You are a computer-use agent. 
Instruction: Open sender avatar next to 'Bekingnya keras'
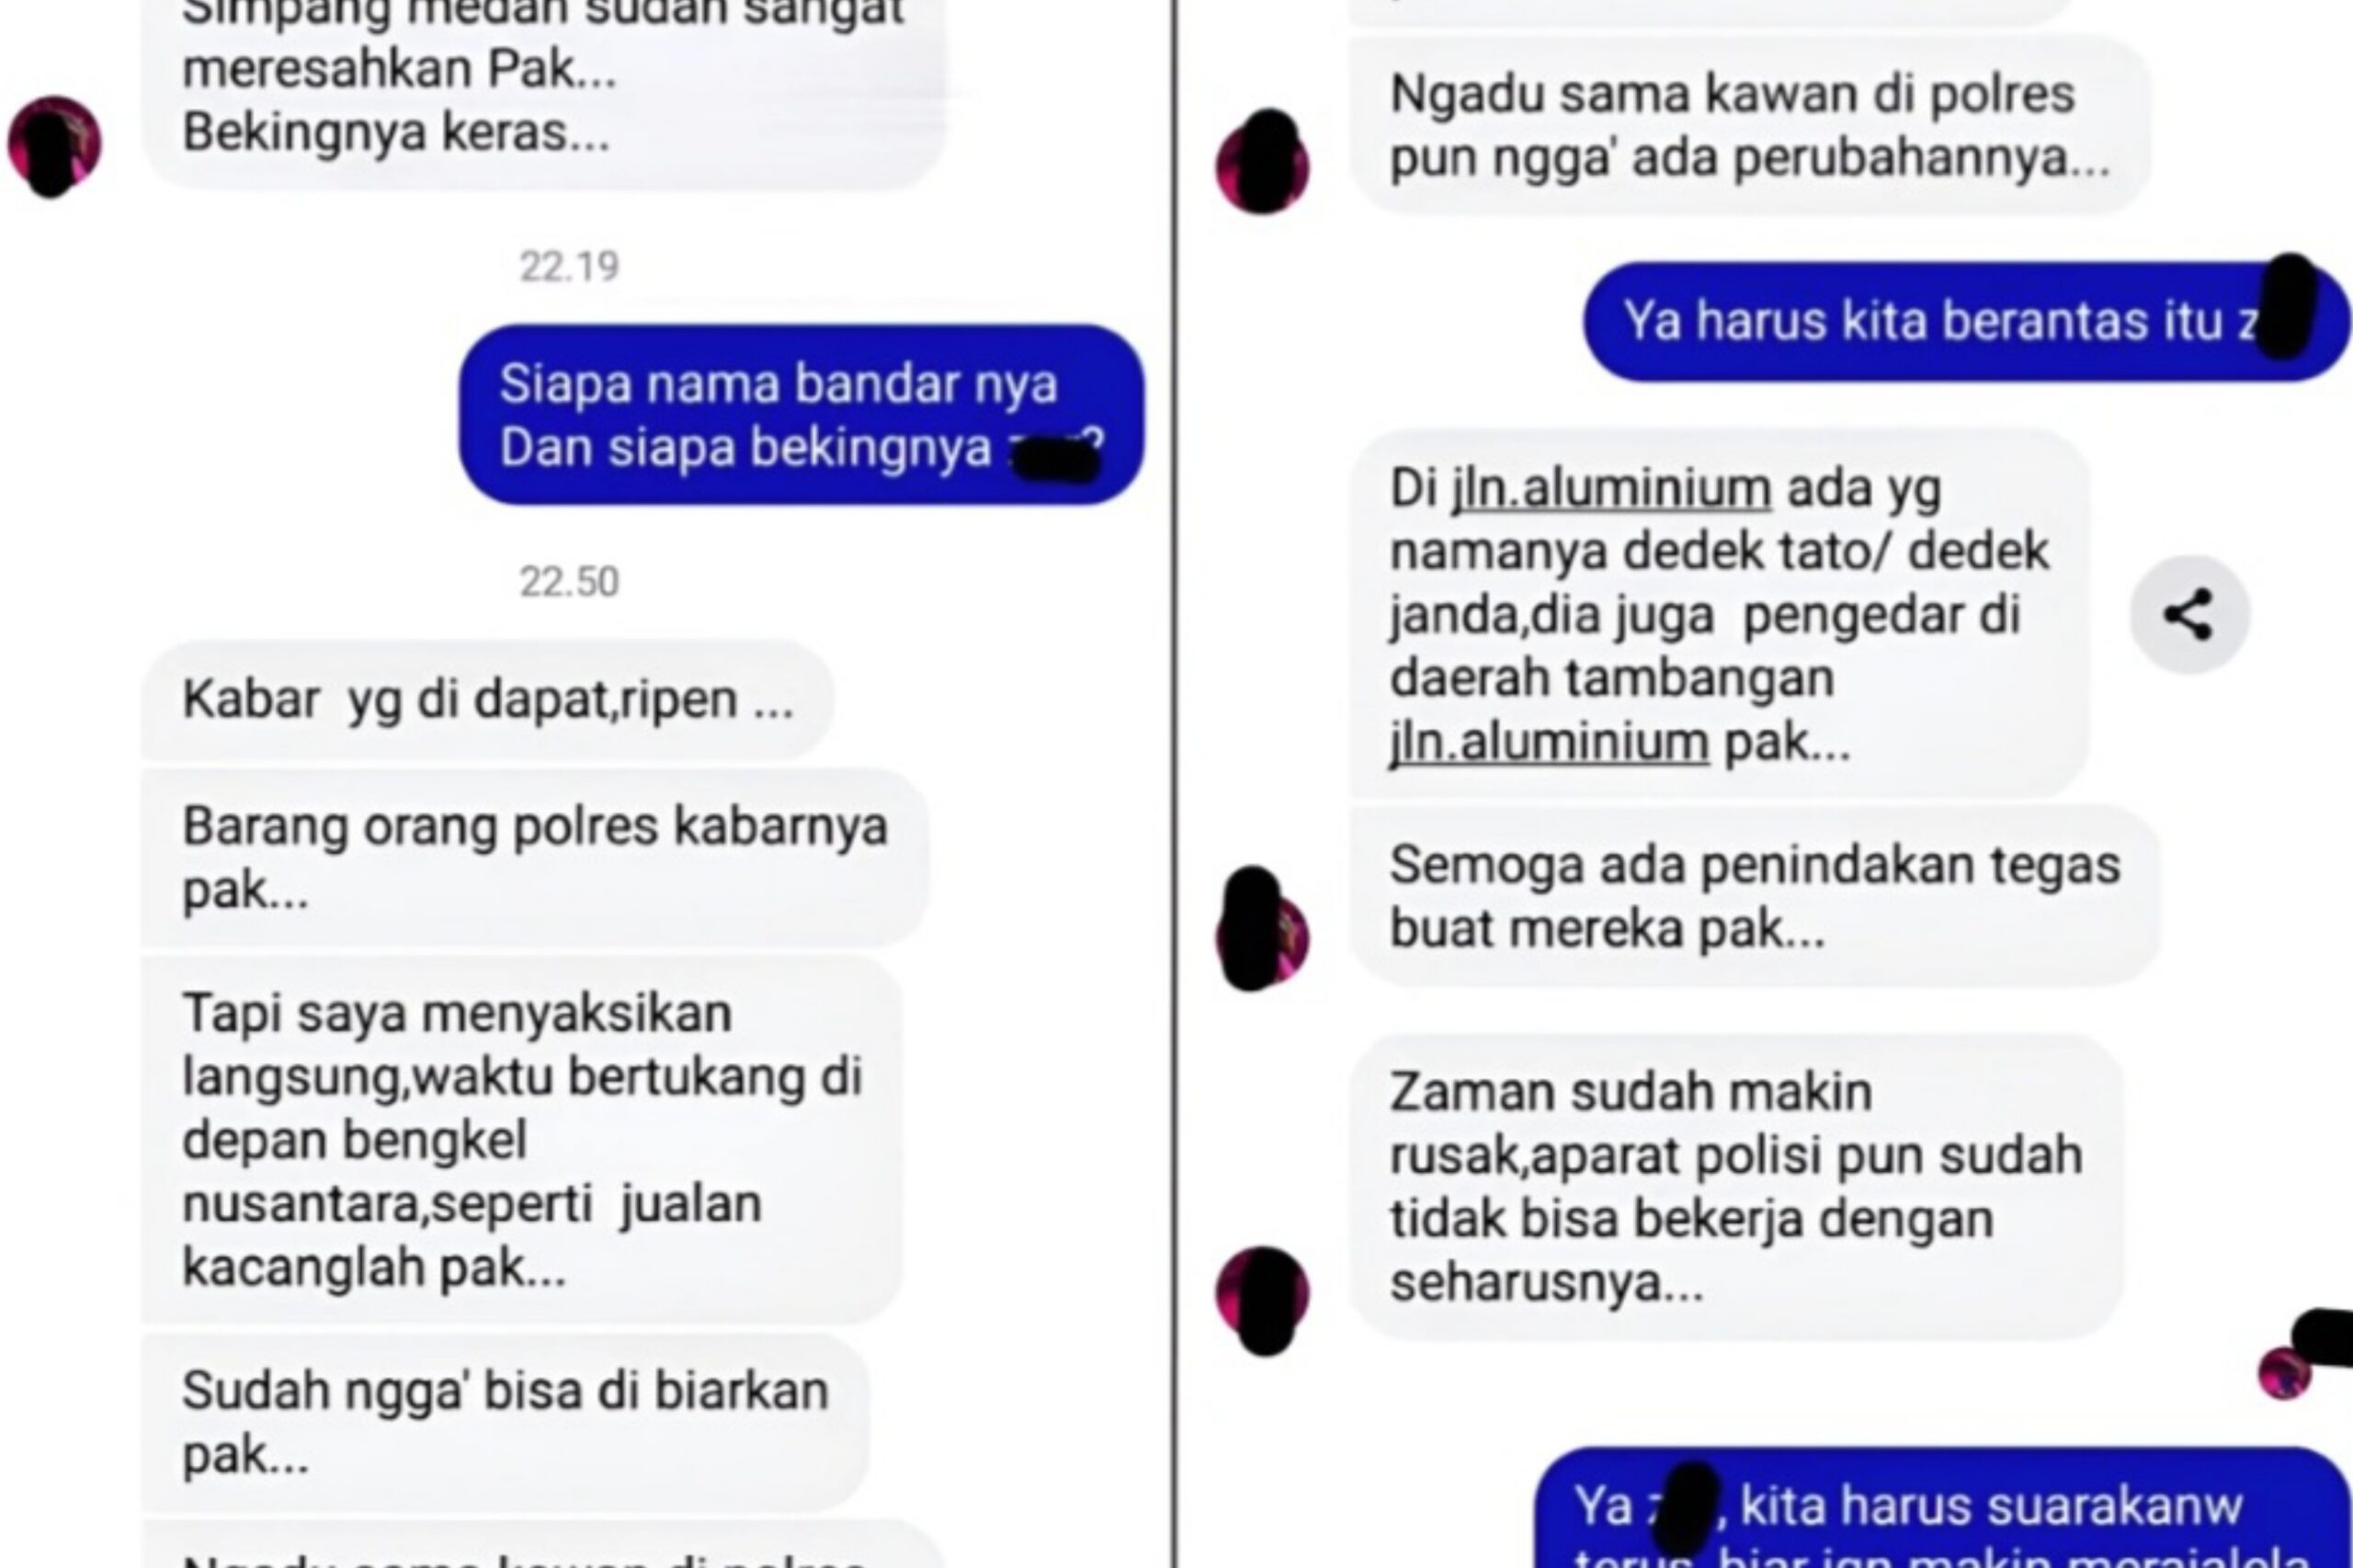click(x=54, y=145)
